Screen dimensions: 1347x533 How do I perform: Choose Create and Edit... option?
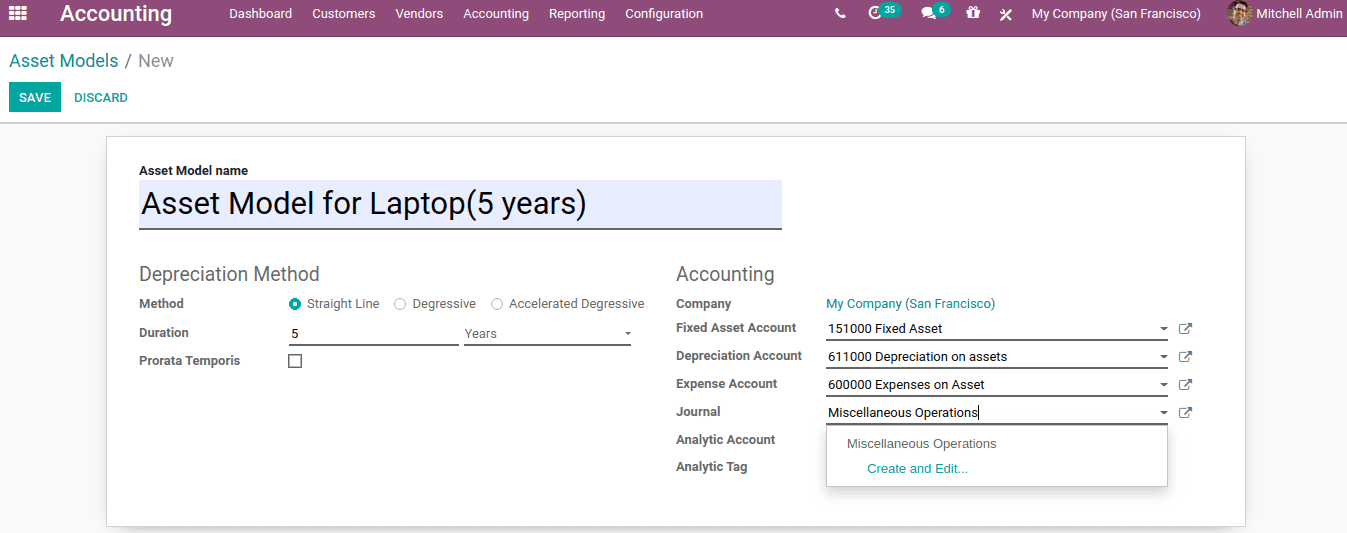pos(917,468)
